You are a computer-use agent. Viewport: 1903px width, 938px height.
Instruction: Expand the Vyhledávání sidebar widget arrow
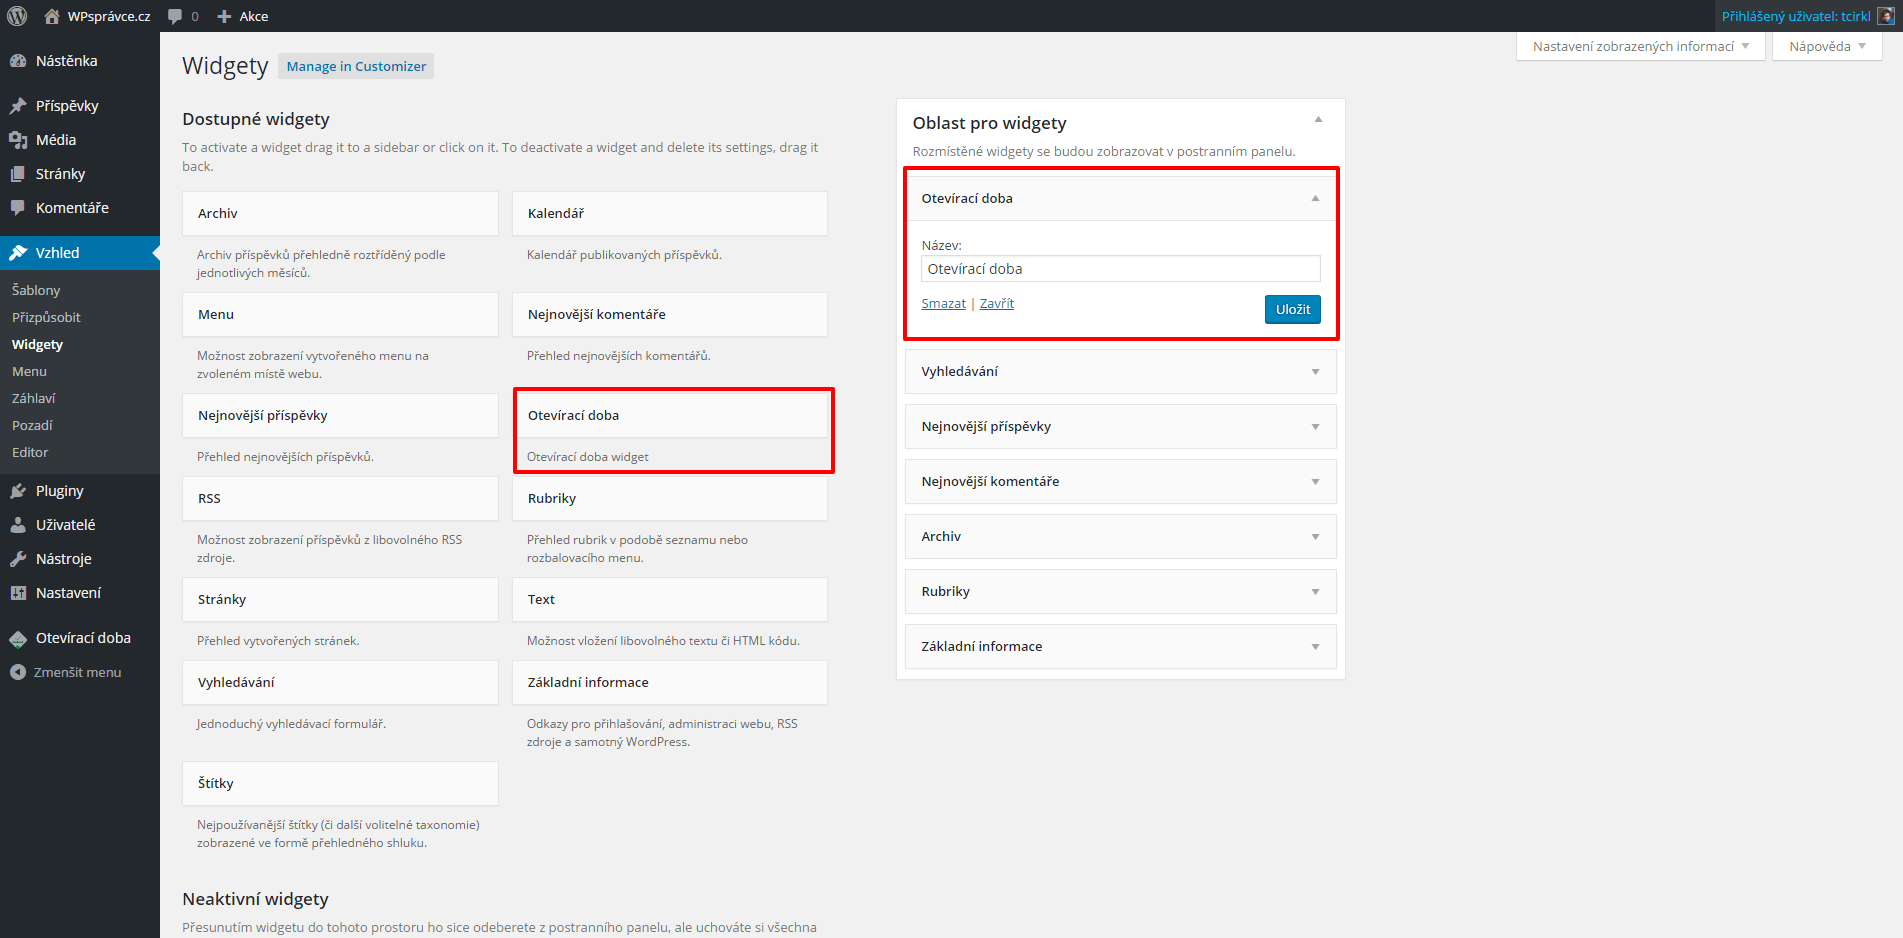click(1315, 372)
